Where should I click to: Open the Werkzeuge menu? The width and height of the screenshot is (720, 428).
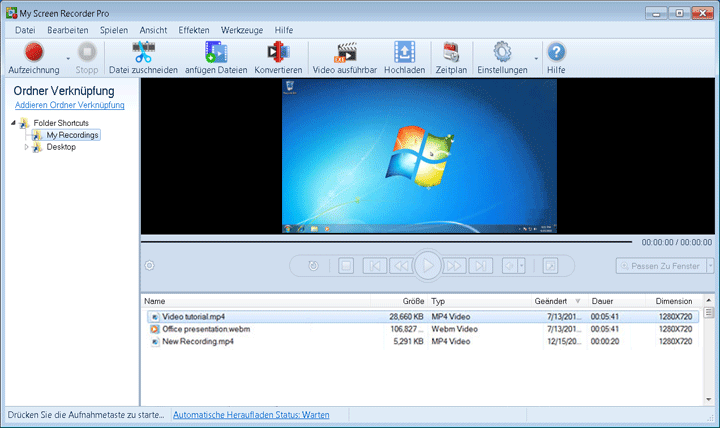click(240, 30)
